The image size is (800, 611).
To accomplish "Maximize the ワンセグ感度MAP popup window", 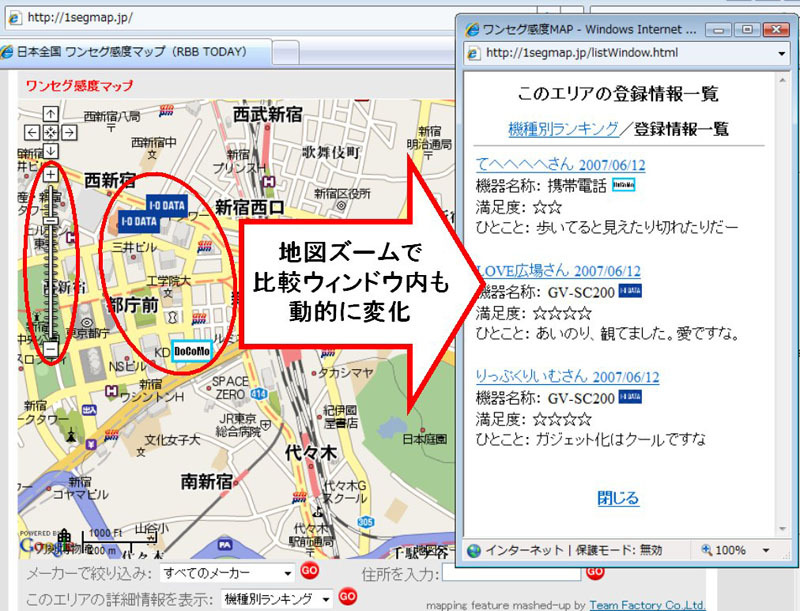I will click(x=747, y=30).
